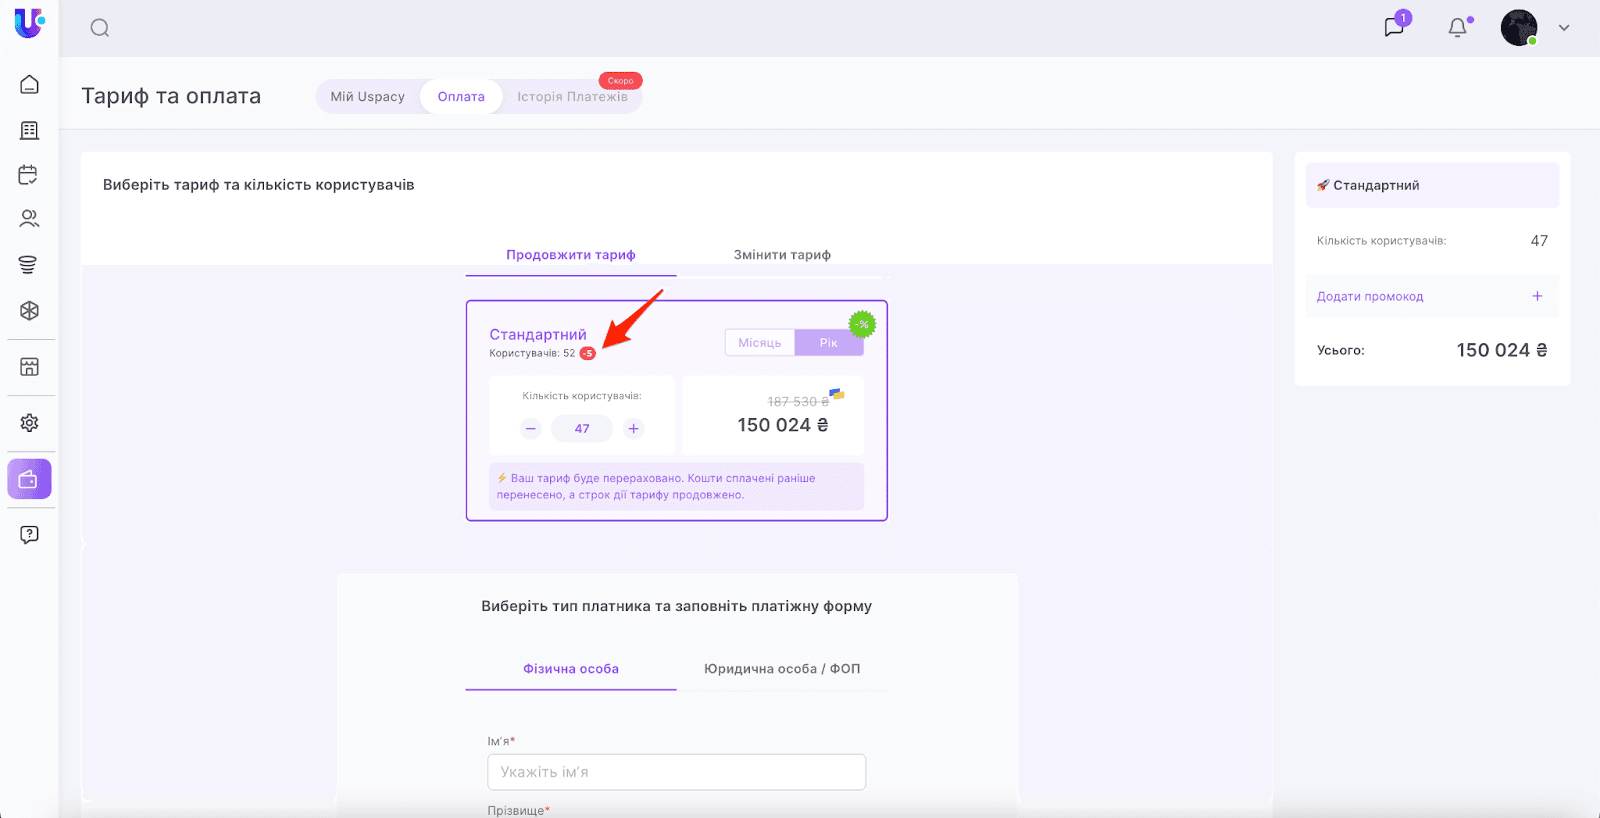Focus the Ім'я input field
Screen dimensions: 1600x818
click(x=677, y=772)
